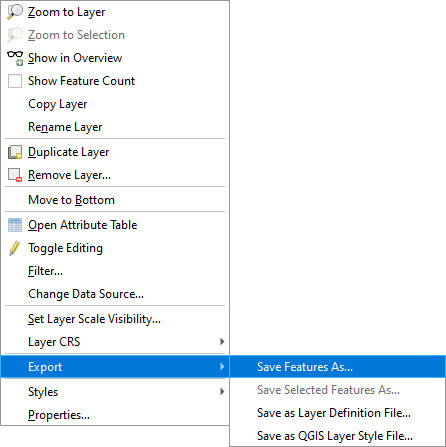Choose Remove Layer... entry
Viewport: 446px width, 447px height.
(115, 175)
